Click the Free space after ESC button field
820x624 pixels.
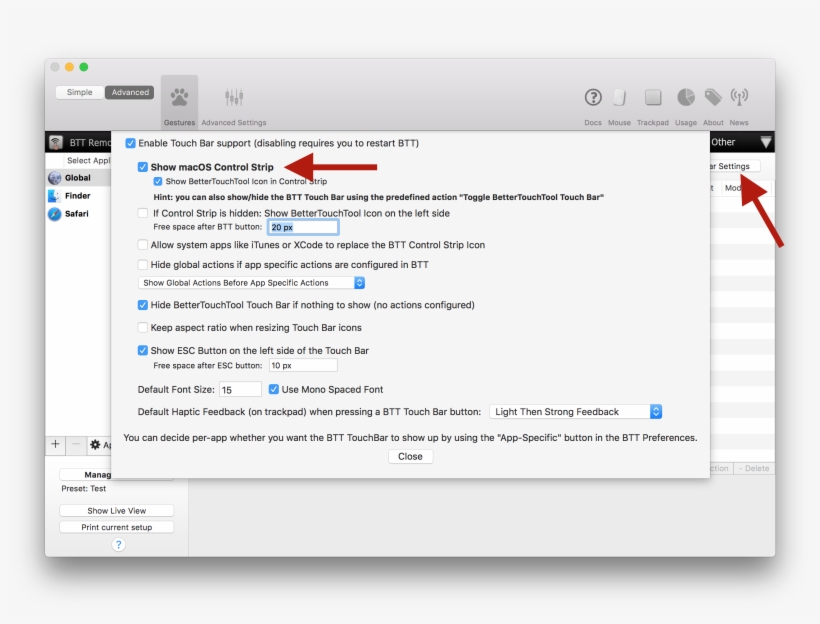pyautogui.click(x=303, y=366)
